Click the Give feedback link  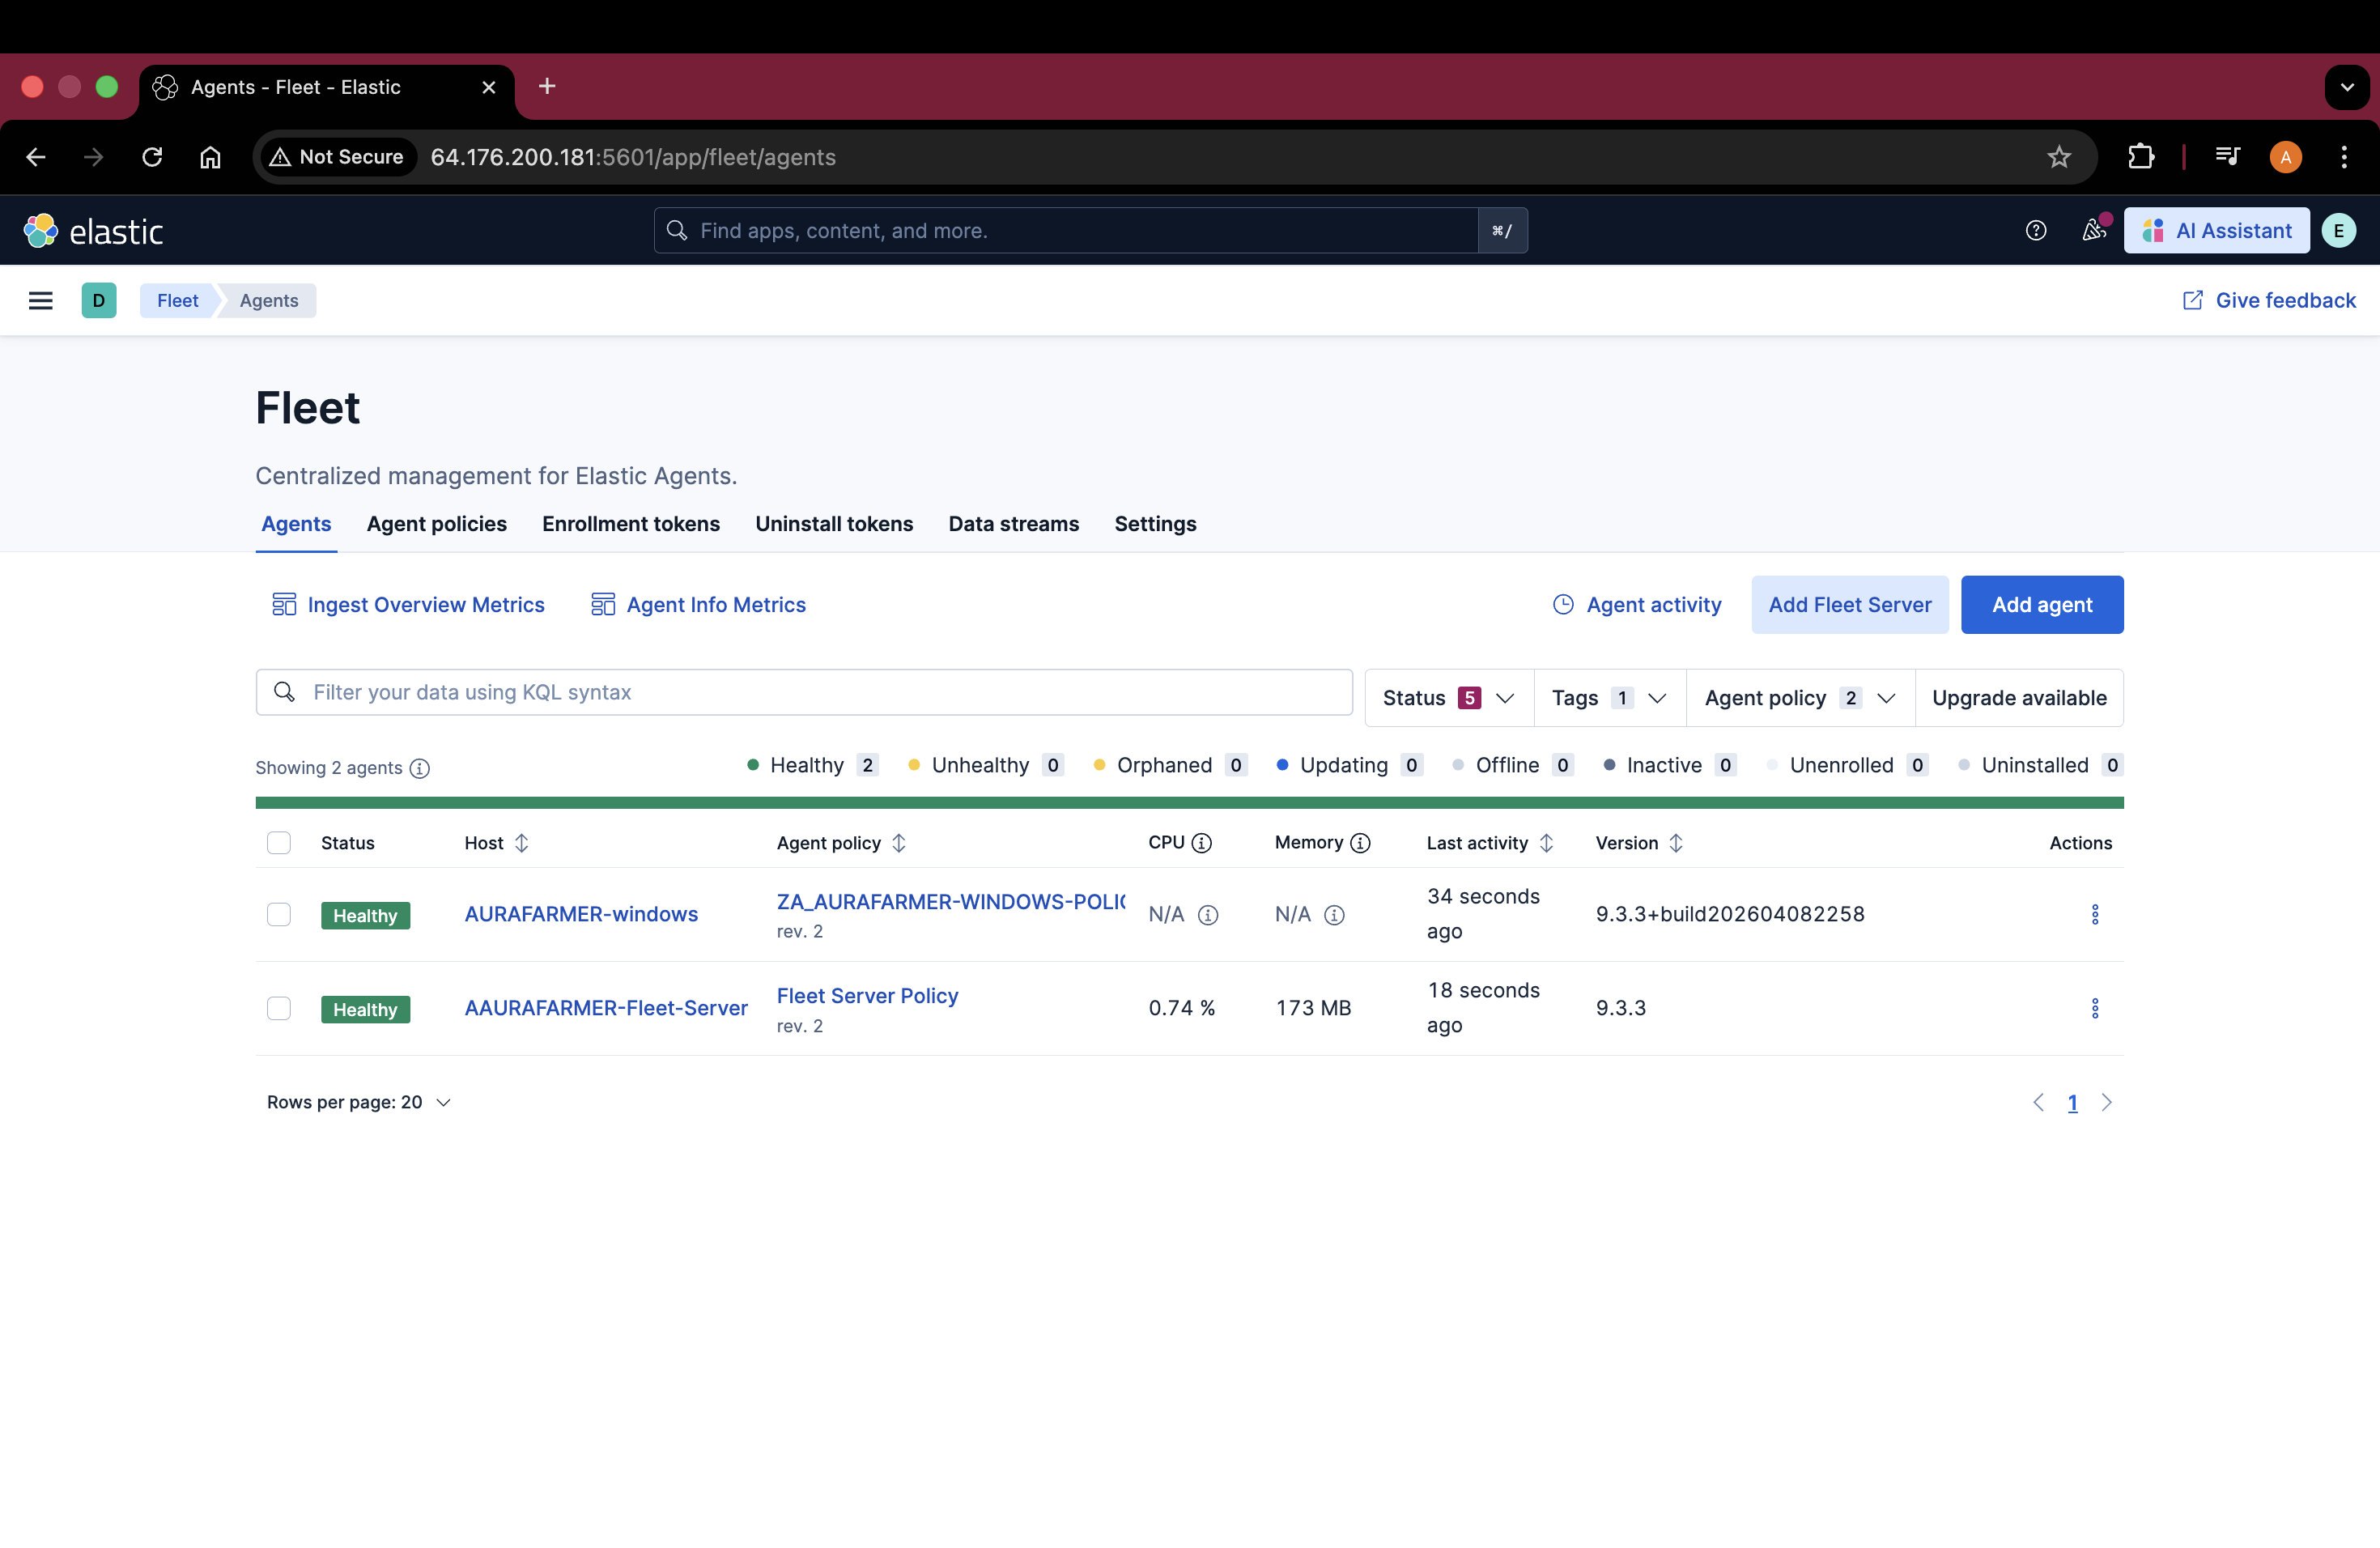[x=2268, y=300]
